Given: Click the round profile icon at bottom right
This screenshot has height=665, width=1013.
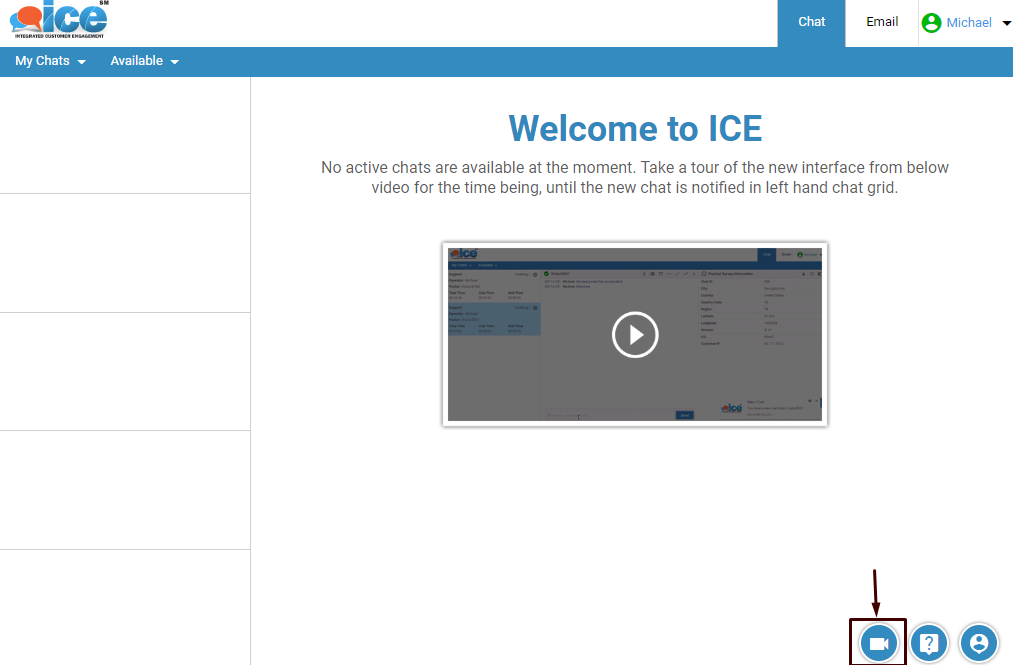Looking at the screenshot, I should (979, 643).
